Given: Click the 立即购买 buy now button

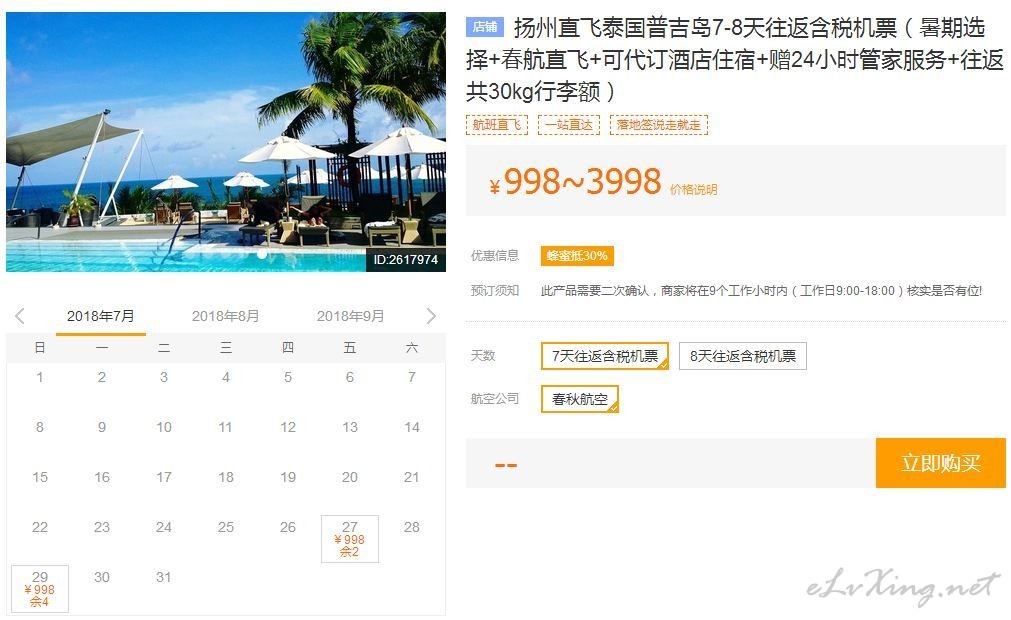Looking at the screenshot, I should [x=941, y=463].
